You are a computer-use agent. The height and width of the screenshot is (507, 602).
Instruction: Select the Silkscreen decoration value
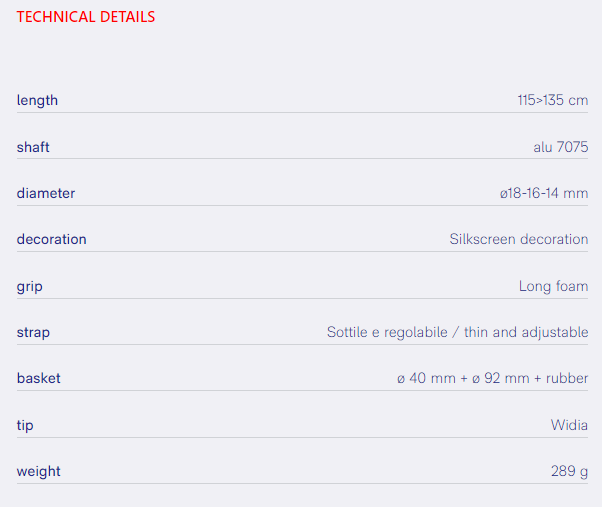[518, 239]
